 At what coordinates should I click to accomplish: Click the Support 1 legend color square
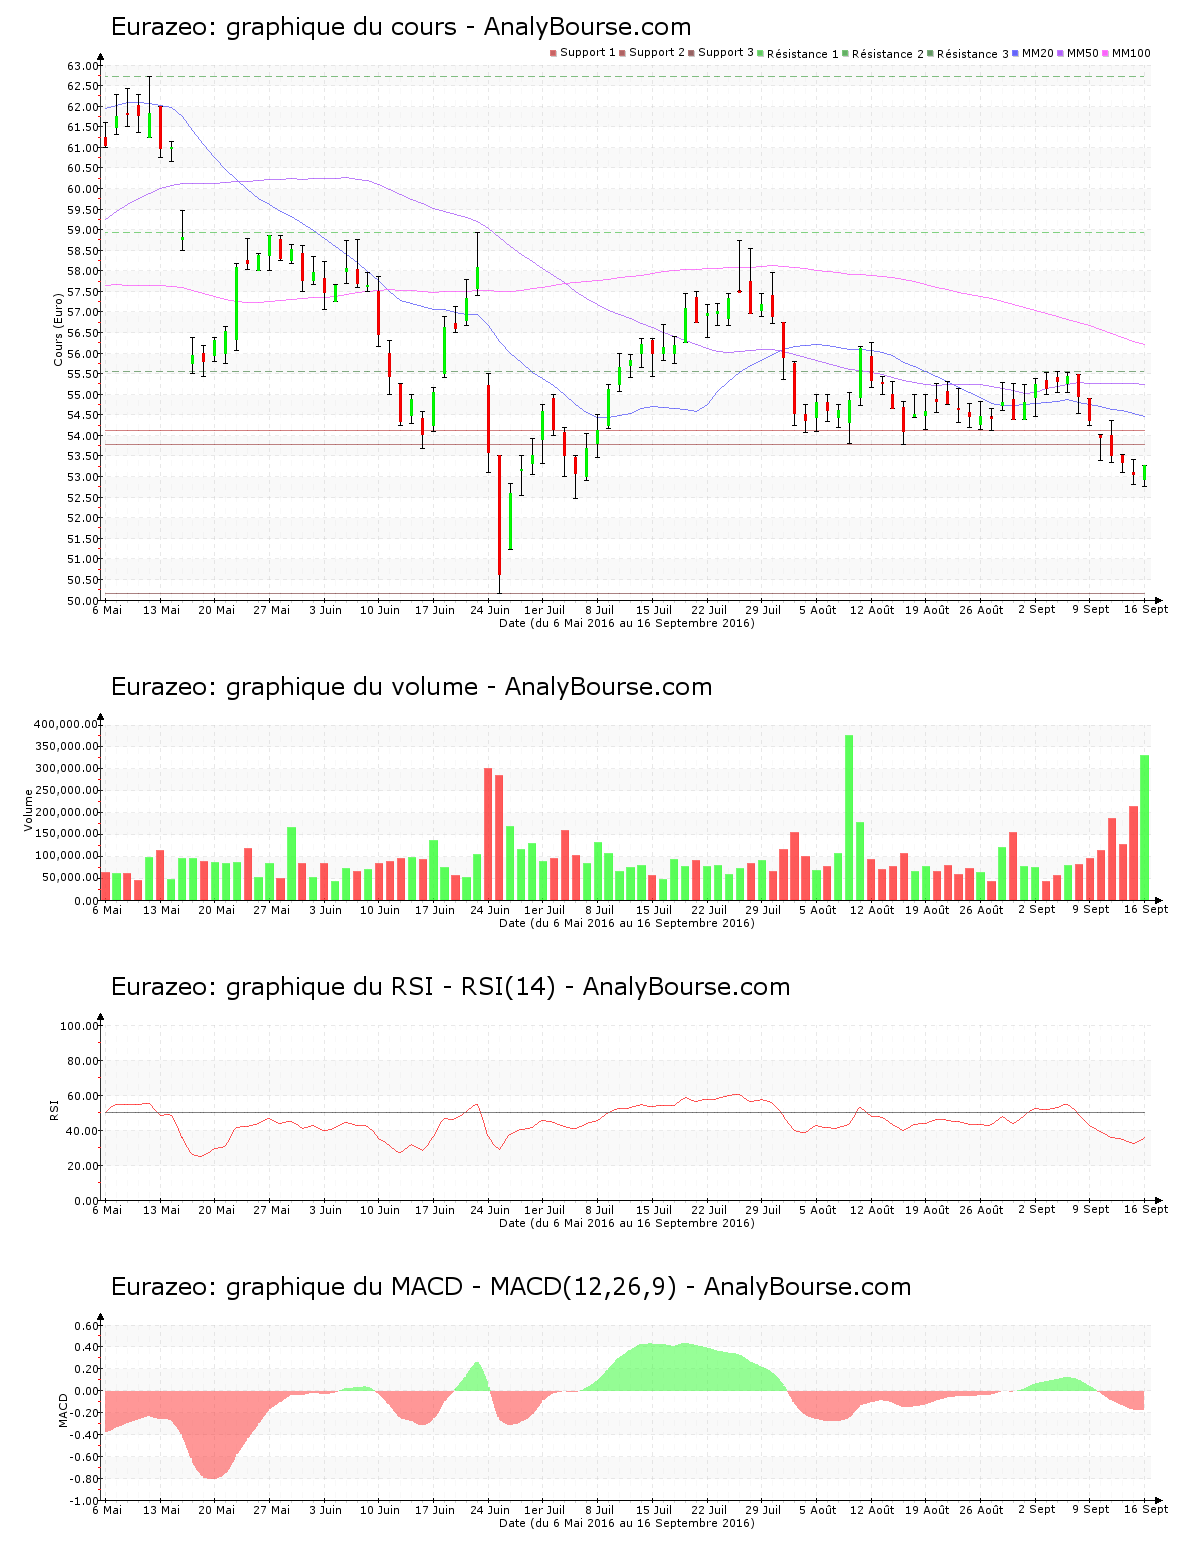[x=553, y=53]
